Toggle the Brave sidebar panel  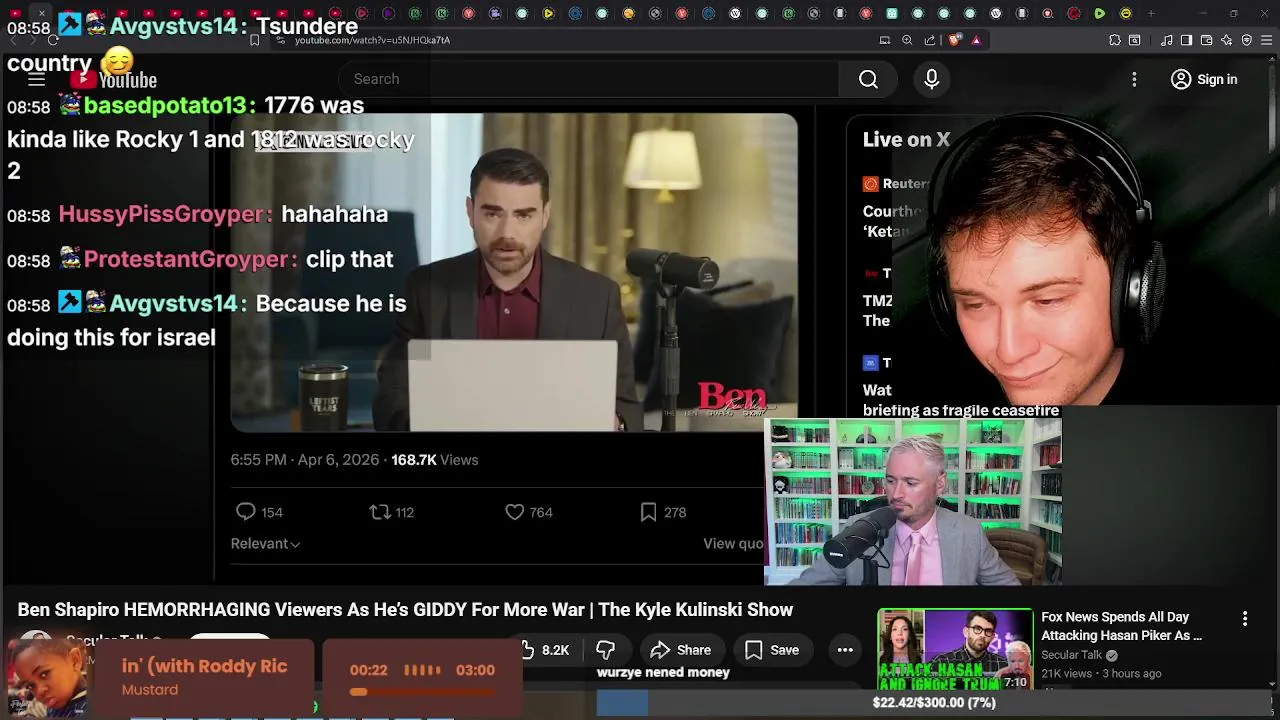1186,40
